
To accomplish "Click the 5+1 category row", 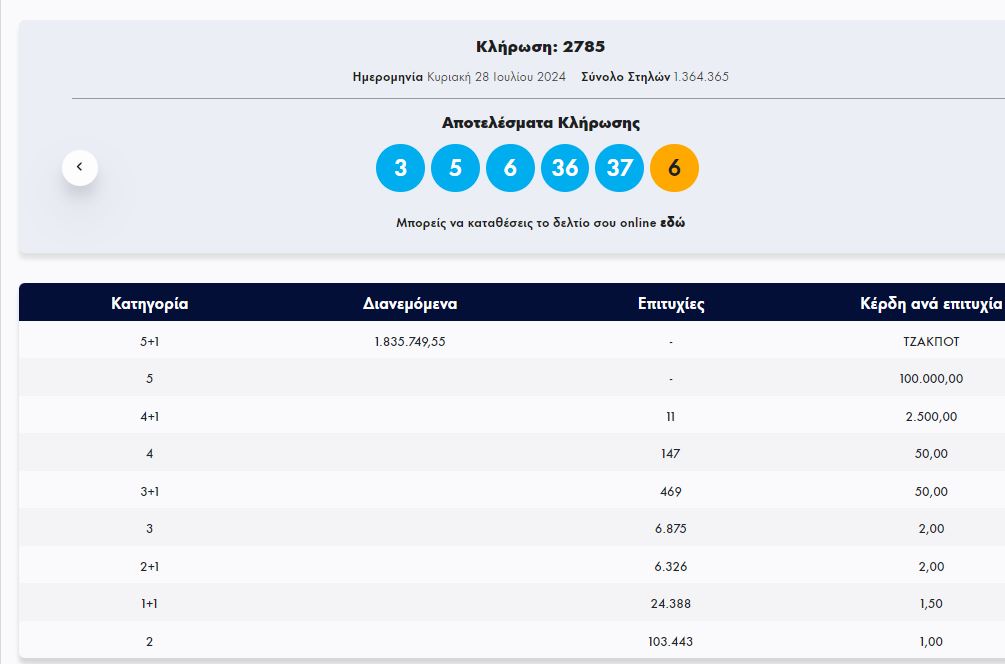I will [150, 341].
